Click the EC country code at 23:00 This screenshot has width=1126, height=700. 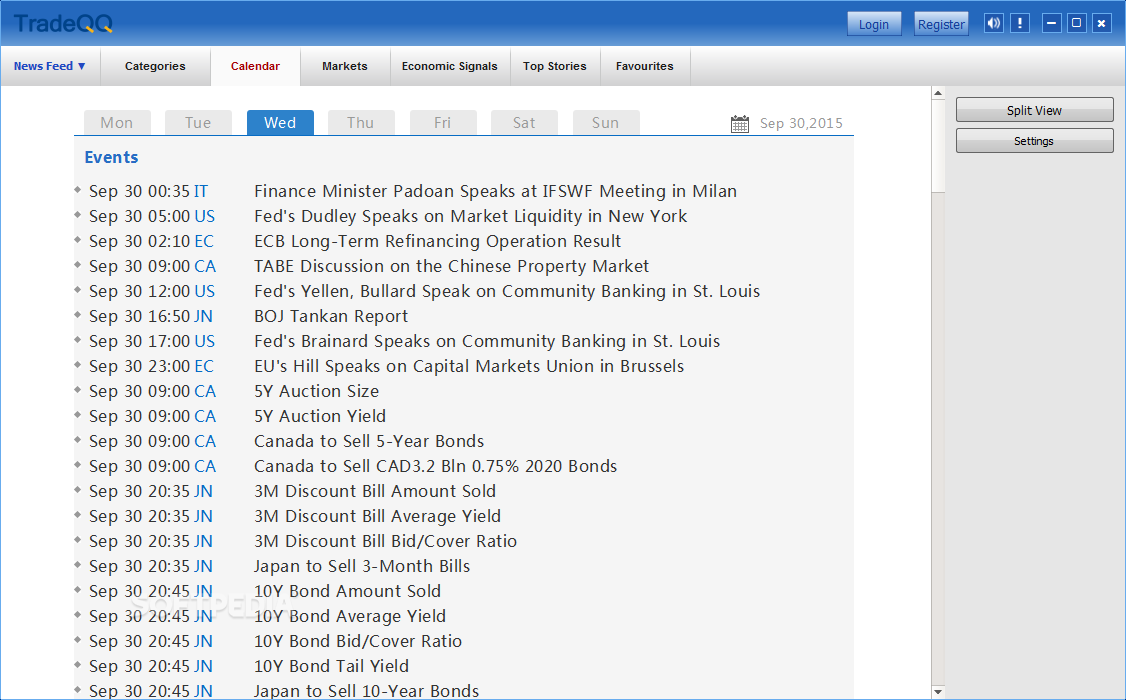[x=204, y=367]
